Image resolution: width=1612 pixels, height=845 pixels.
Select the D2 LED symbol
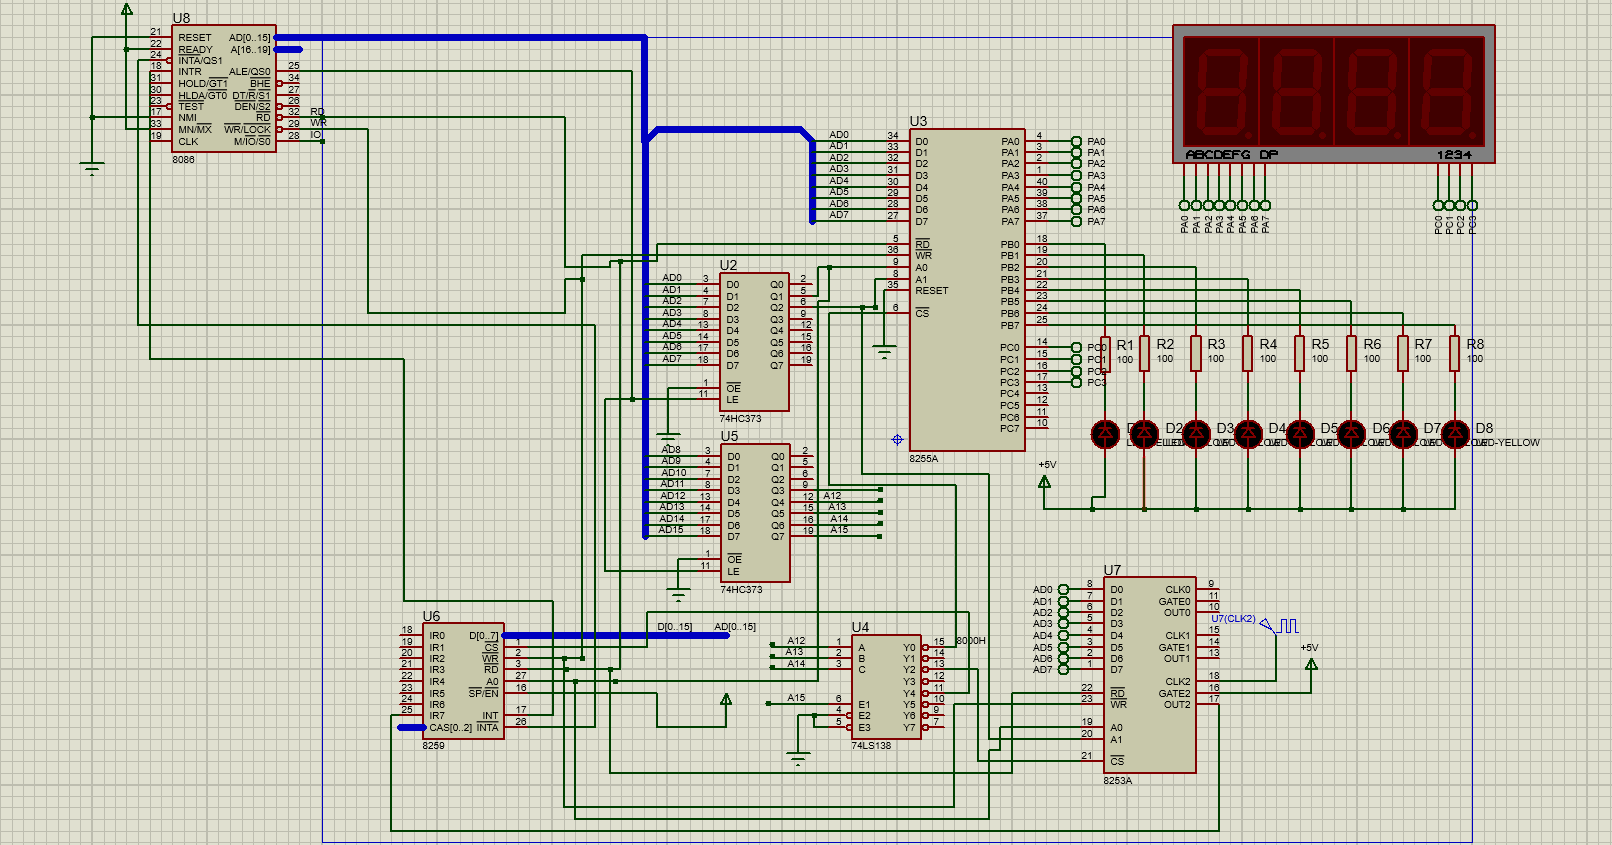coord(1144,434)
